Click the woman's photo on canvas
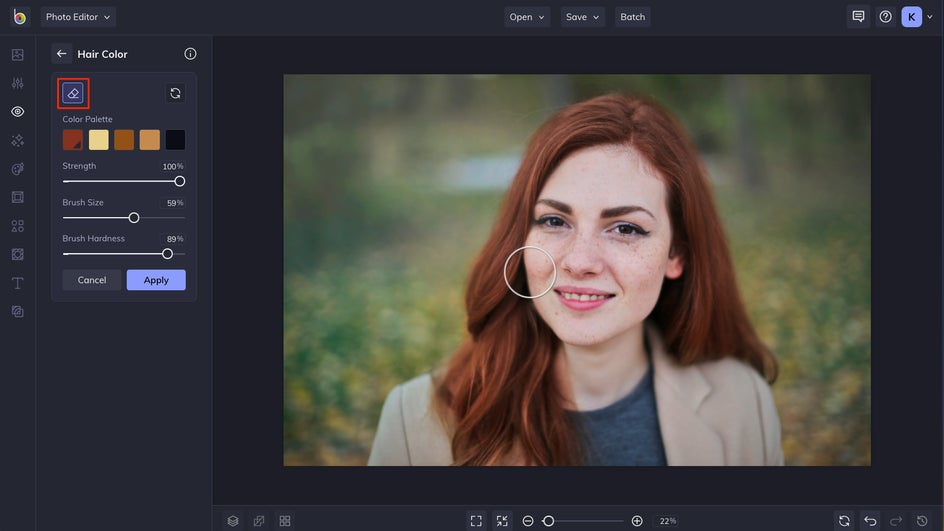 point(577,270)
